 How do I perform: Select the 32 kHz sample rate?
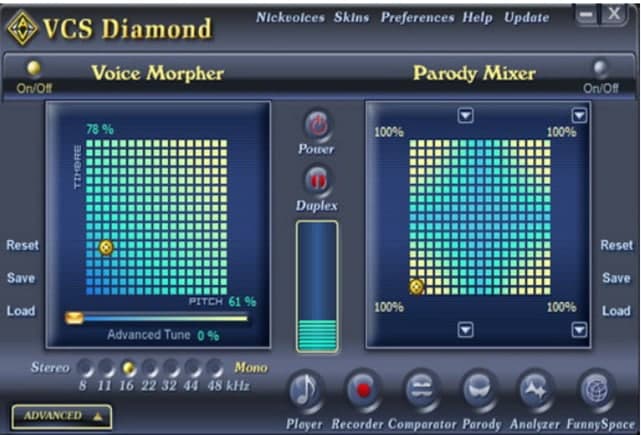171,368
